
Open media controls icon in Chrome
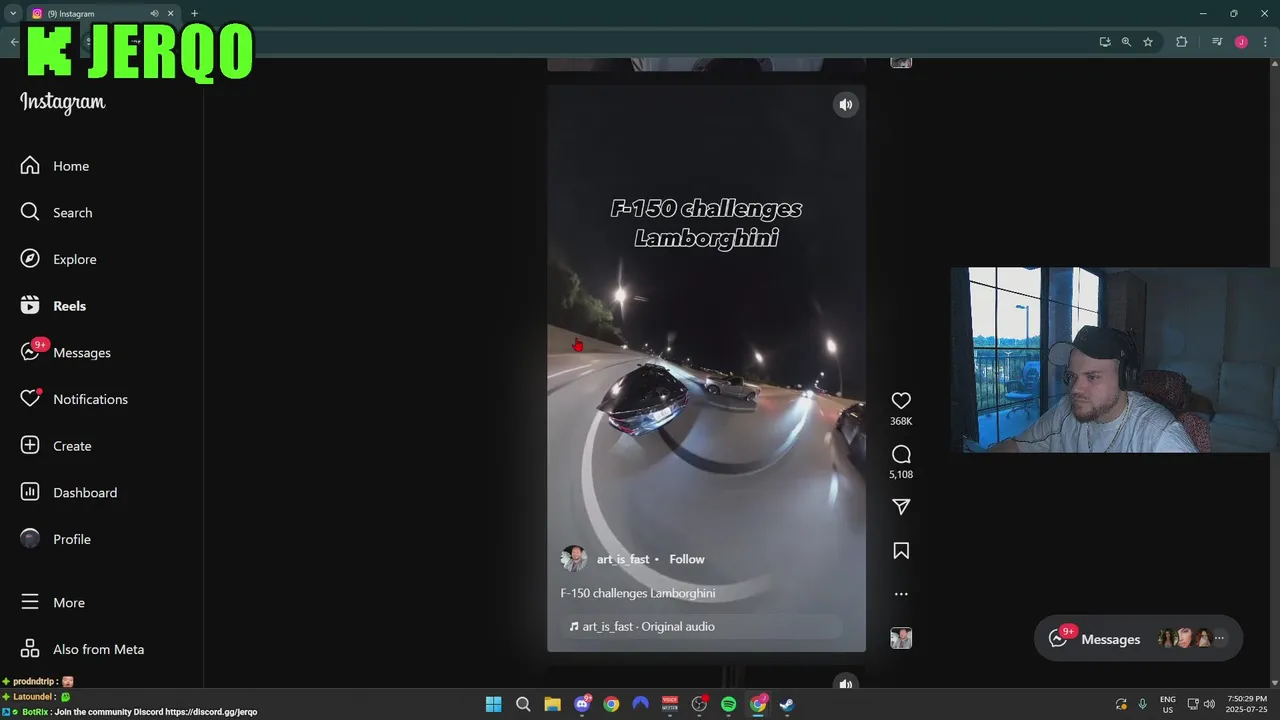pyautogui.click(x=1217, y=42)
